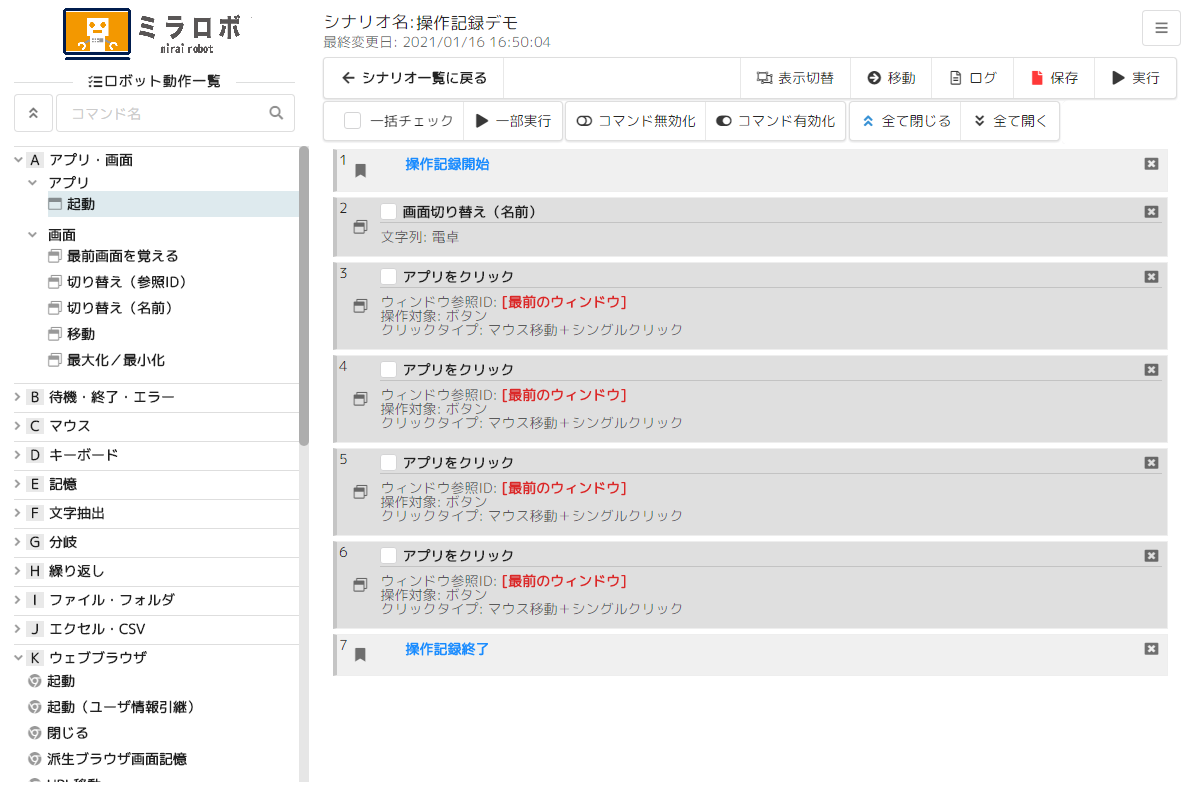Click the bookmark icon on step 7
This screenshot has width=1191, height=796.
tap(361, 654)
